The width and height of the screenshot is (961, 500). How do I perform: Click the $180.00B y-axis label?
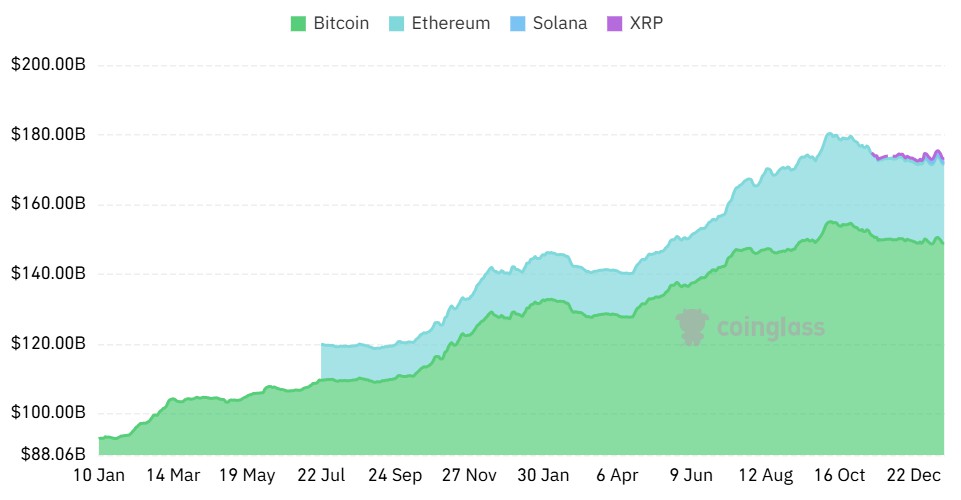coord(48,134)
